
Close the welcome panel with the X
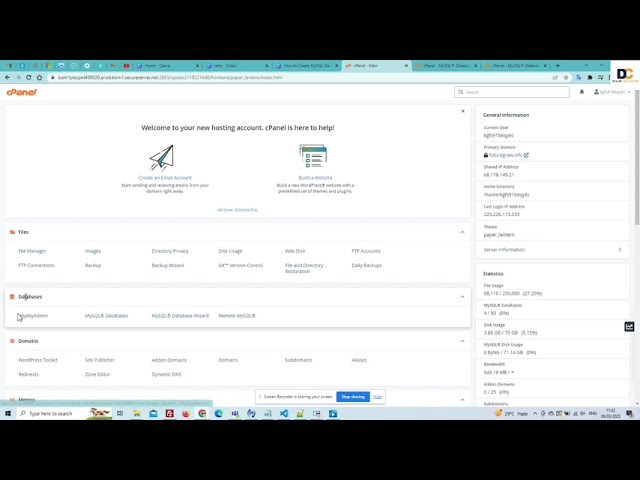click(x=463, y=111)
